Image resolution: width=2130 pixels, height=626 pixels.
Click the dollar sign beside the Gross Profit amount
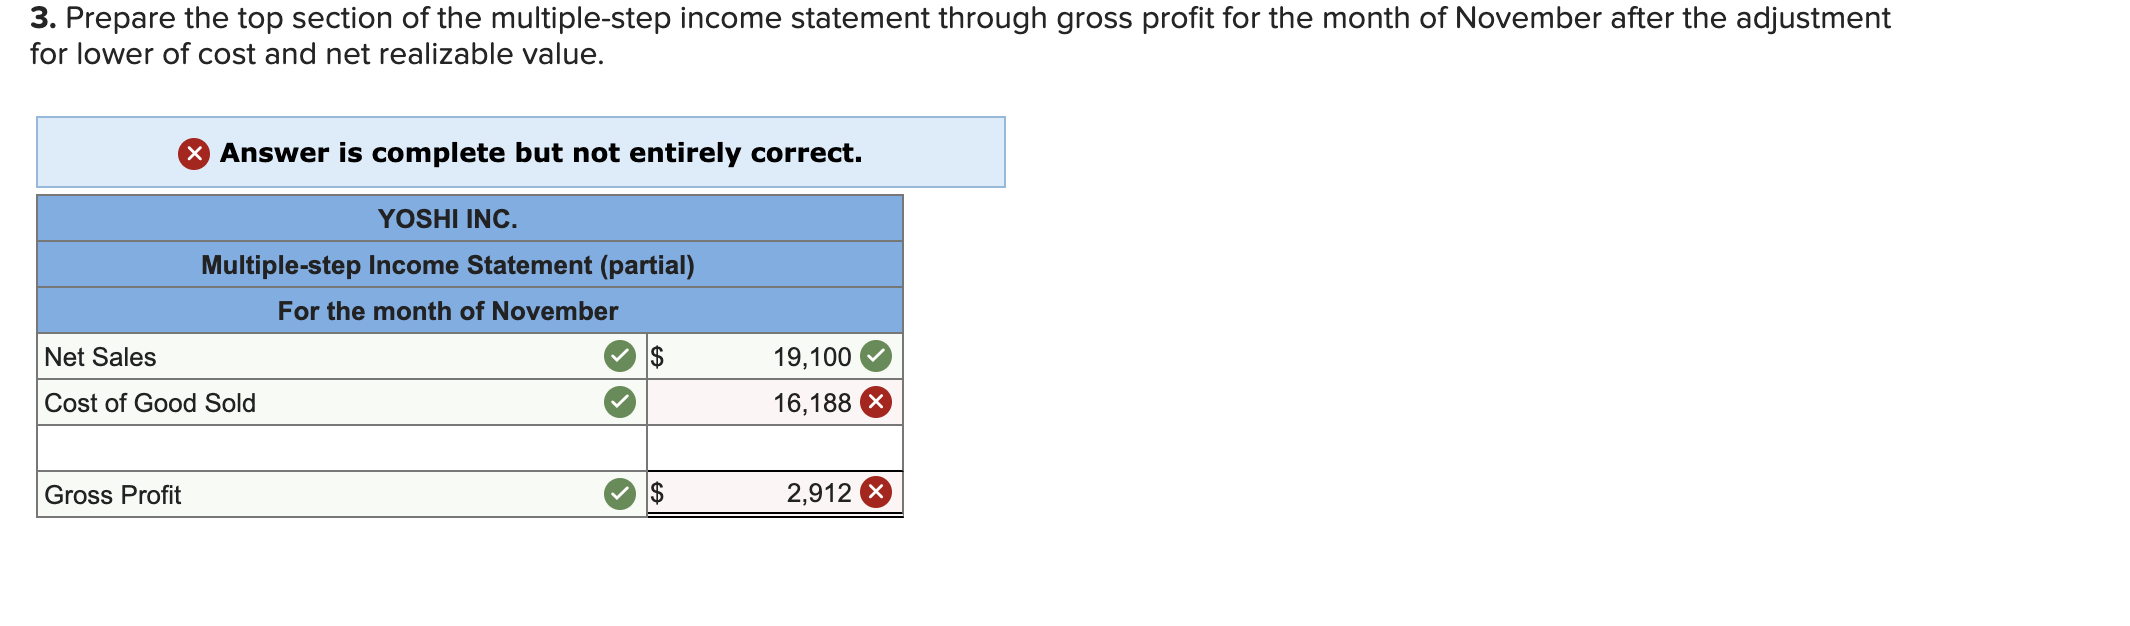658,494
